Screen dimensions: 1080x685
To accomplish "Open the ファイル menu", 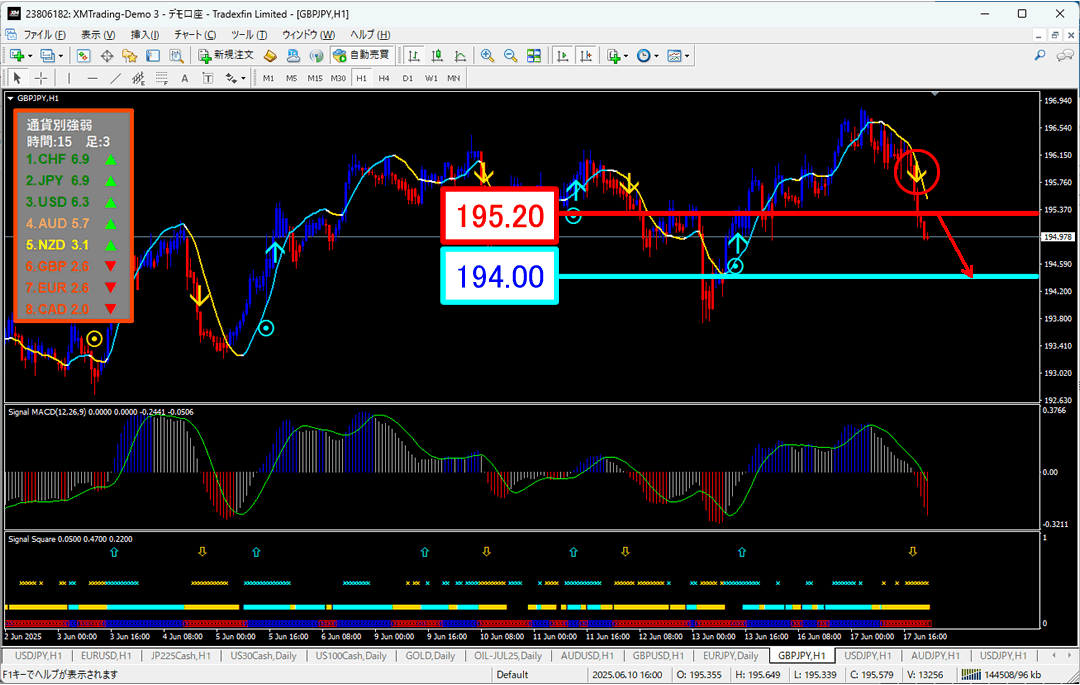I will 45,34.
